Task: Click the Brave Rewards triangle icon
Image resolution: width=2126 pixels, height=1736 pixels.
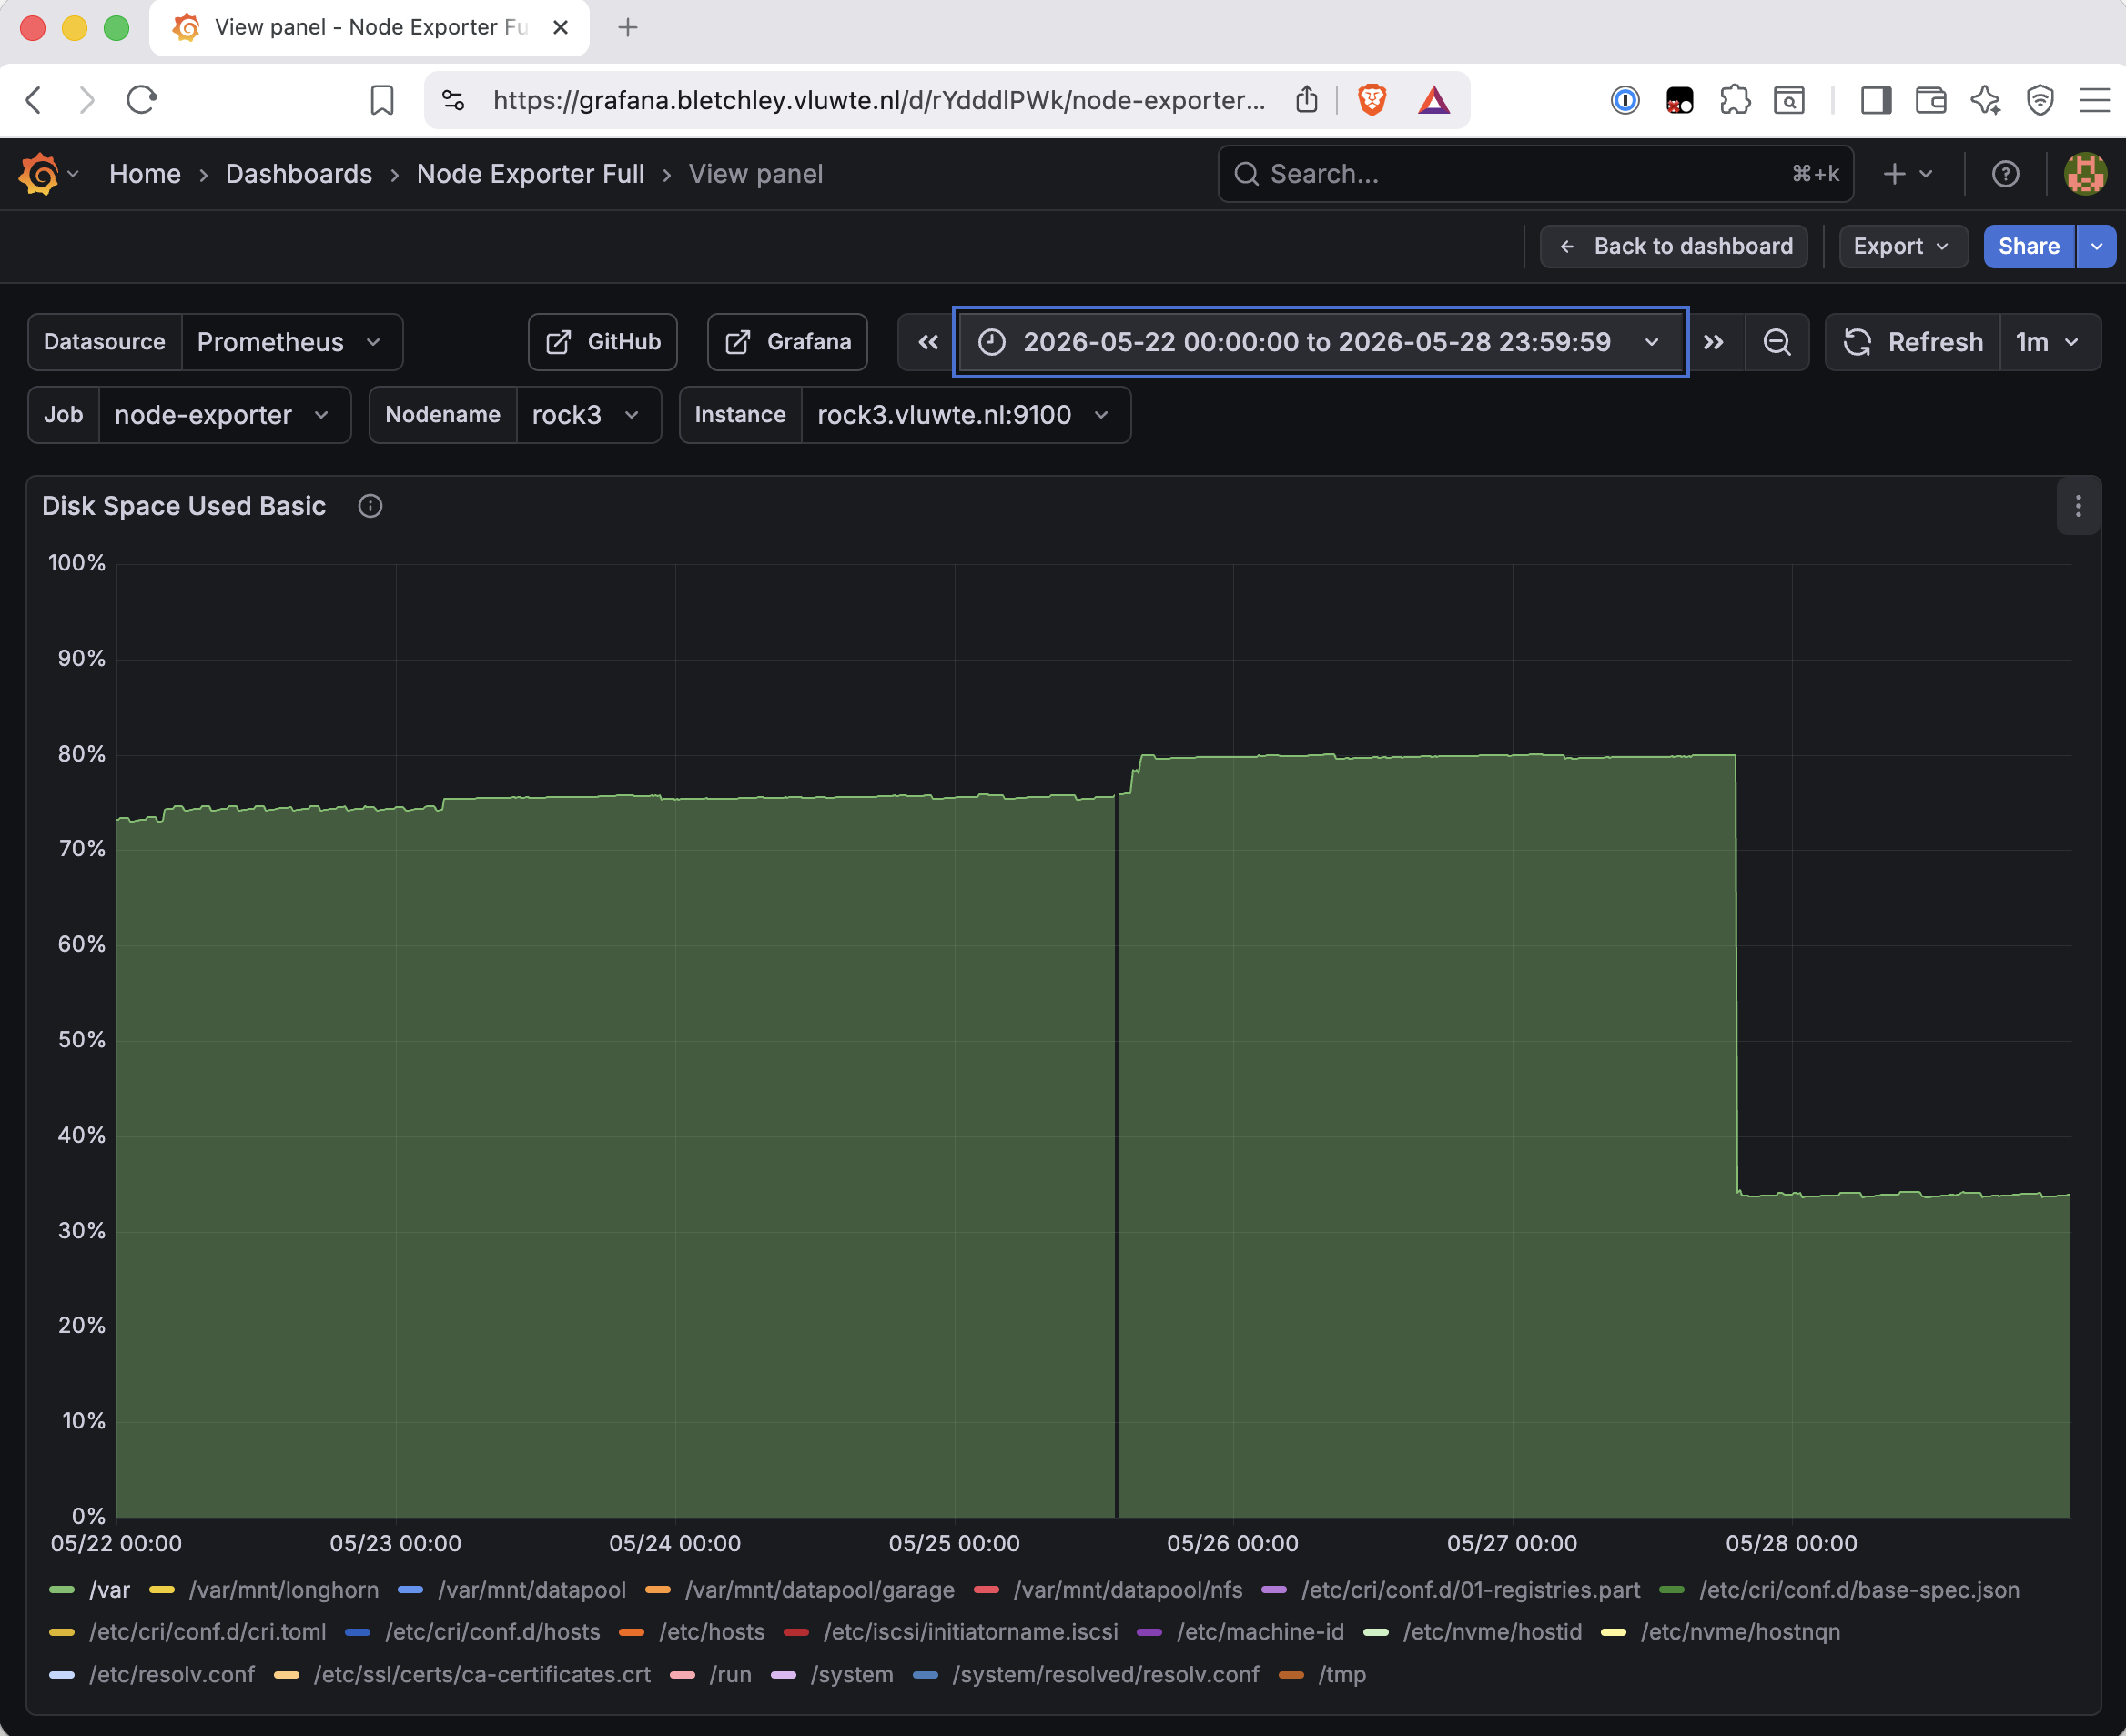Action: 1434,100
